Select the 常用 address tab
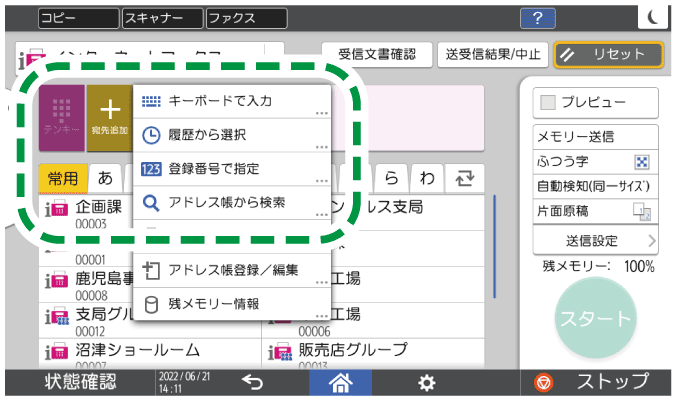This screenshot has width=676, height=400. click(63, 178)
